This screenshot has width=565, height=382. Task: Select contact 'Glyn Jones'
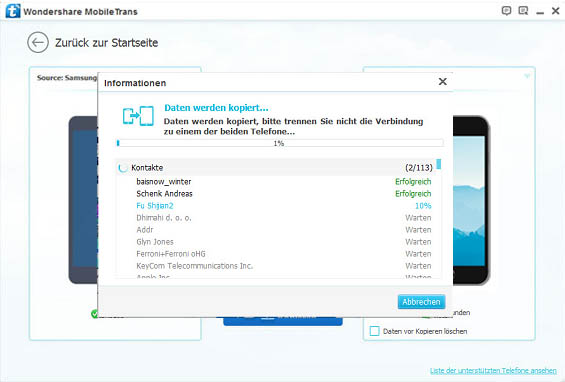[x=155, y=242]
